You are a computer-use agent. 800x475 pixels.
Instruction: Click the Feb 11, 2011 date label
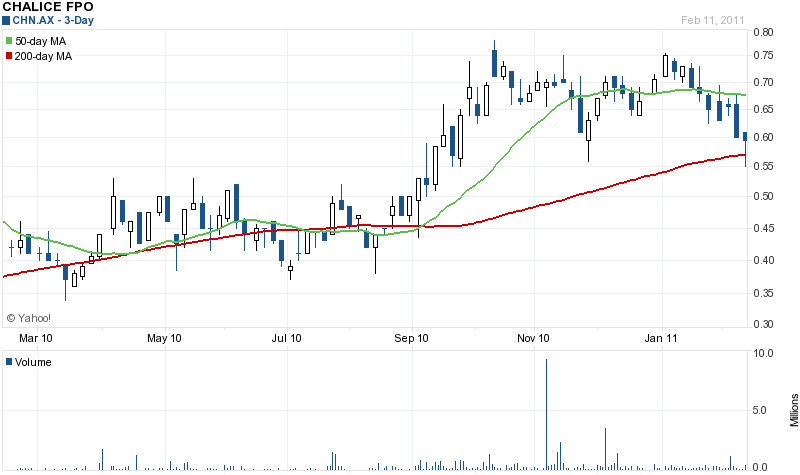[x=712, y=20]
